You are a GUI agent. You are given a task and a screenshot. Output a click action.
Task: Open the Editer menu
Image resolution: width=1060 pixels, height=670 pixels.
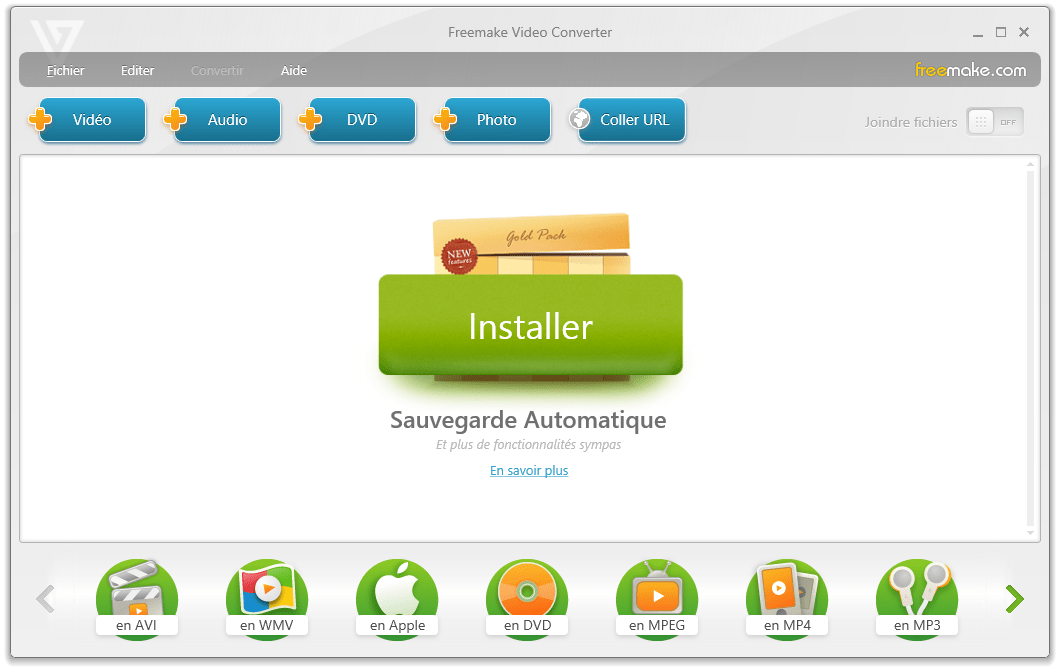click(137, 70)
